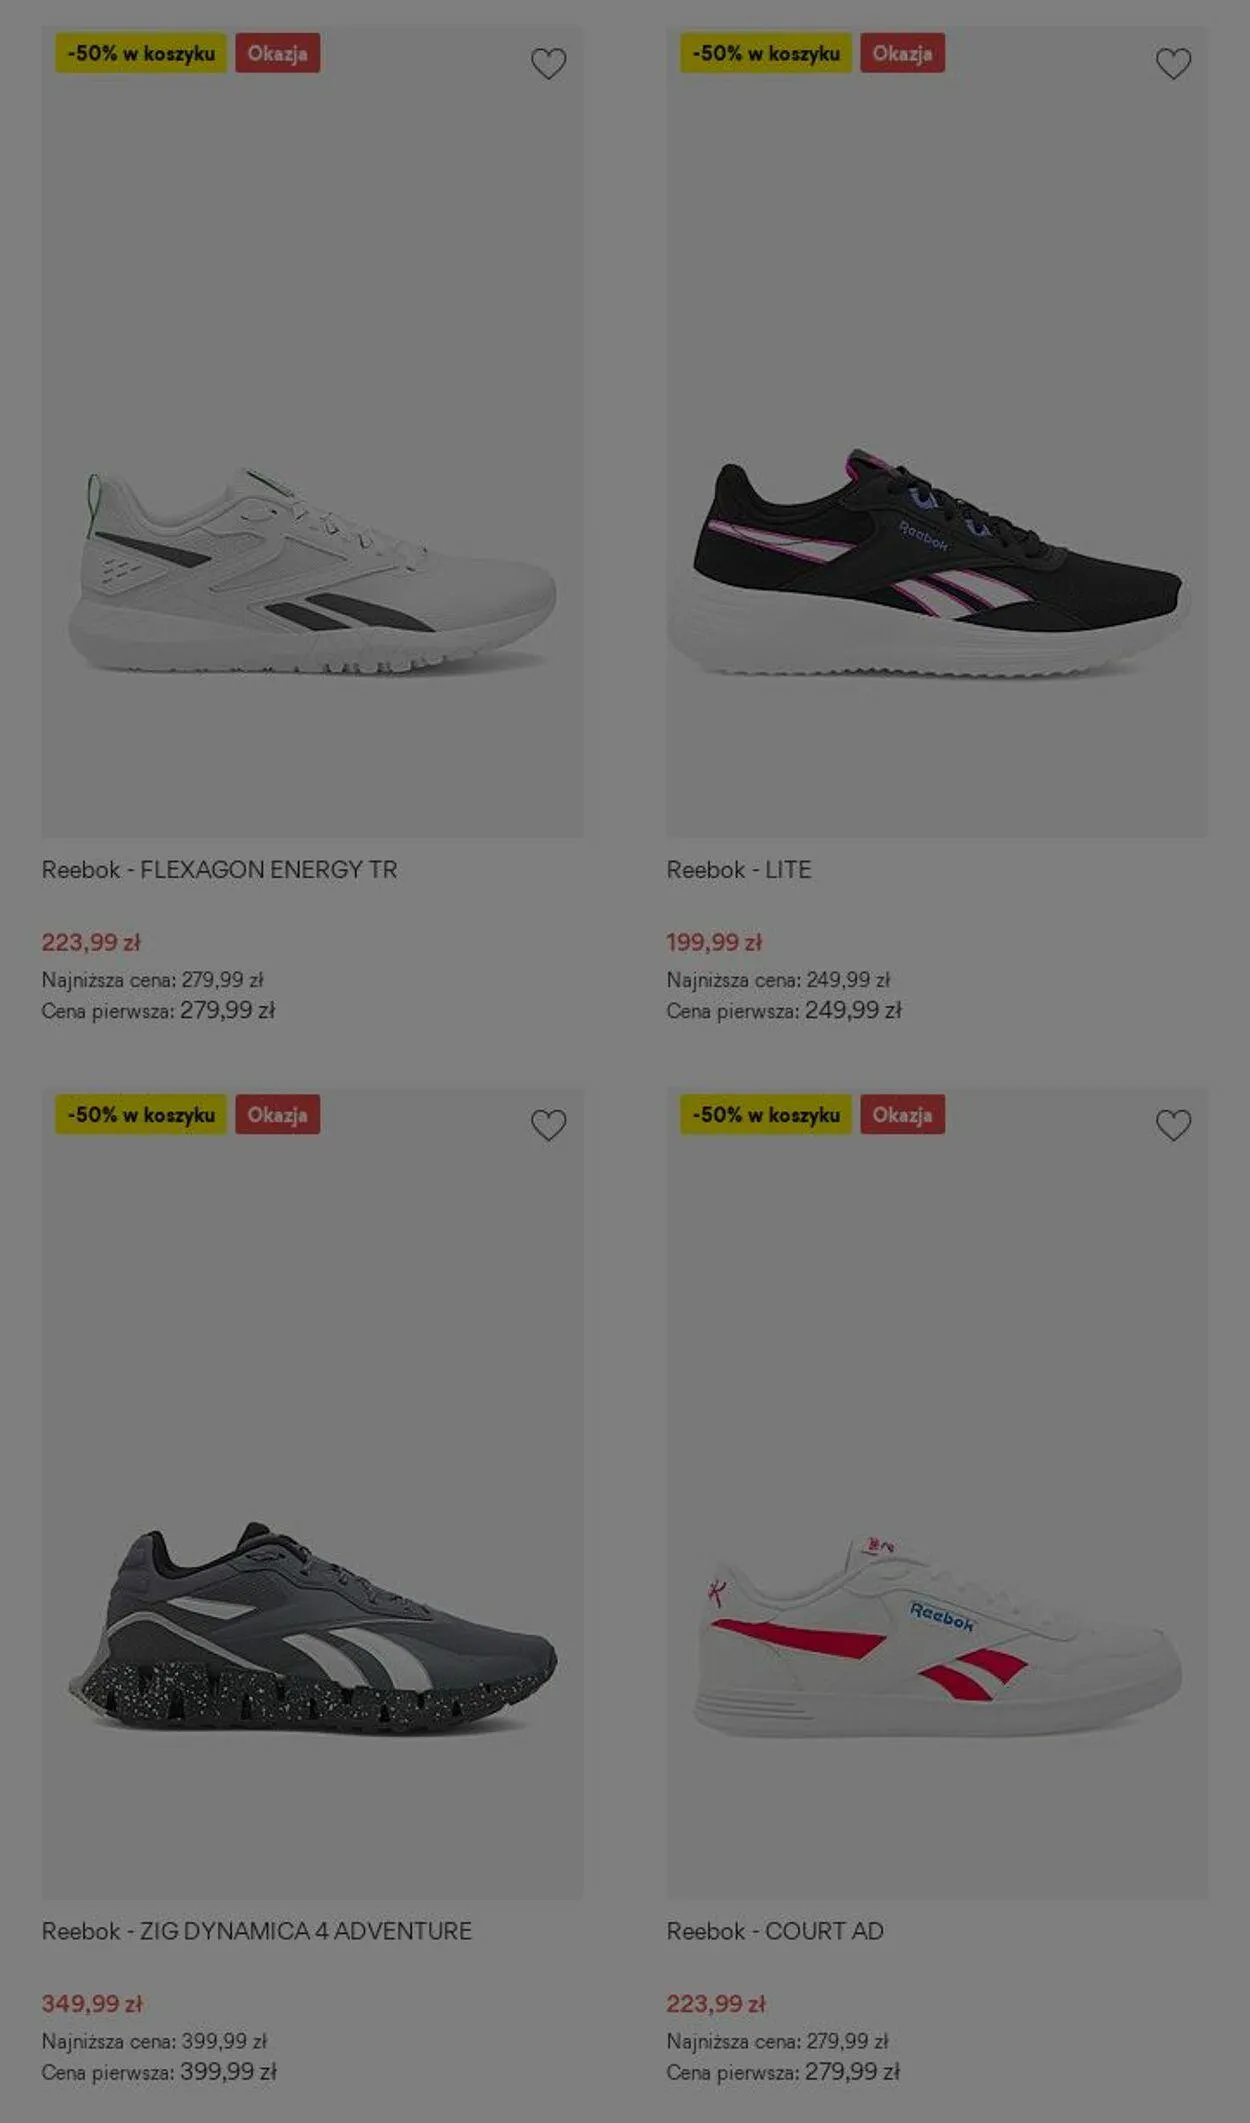The image size is (1250, 2123).
Task: Click the Okazja badge on ZIG DYNAMICA
Action: point(277,1114)
